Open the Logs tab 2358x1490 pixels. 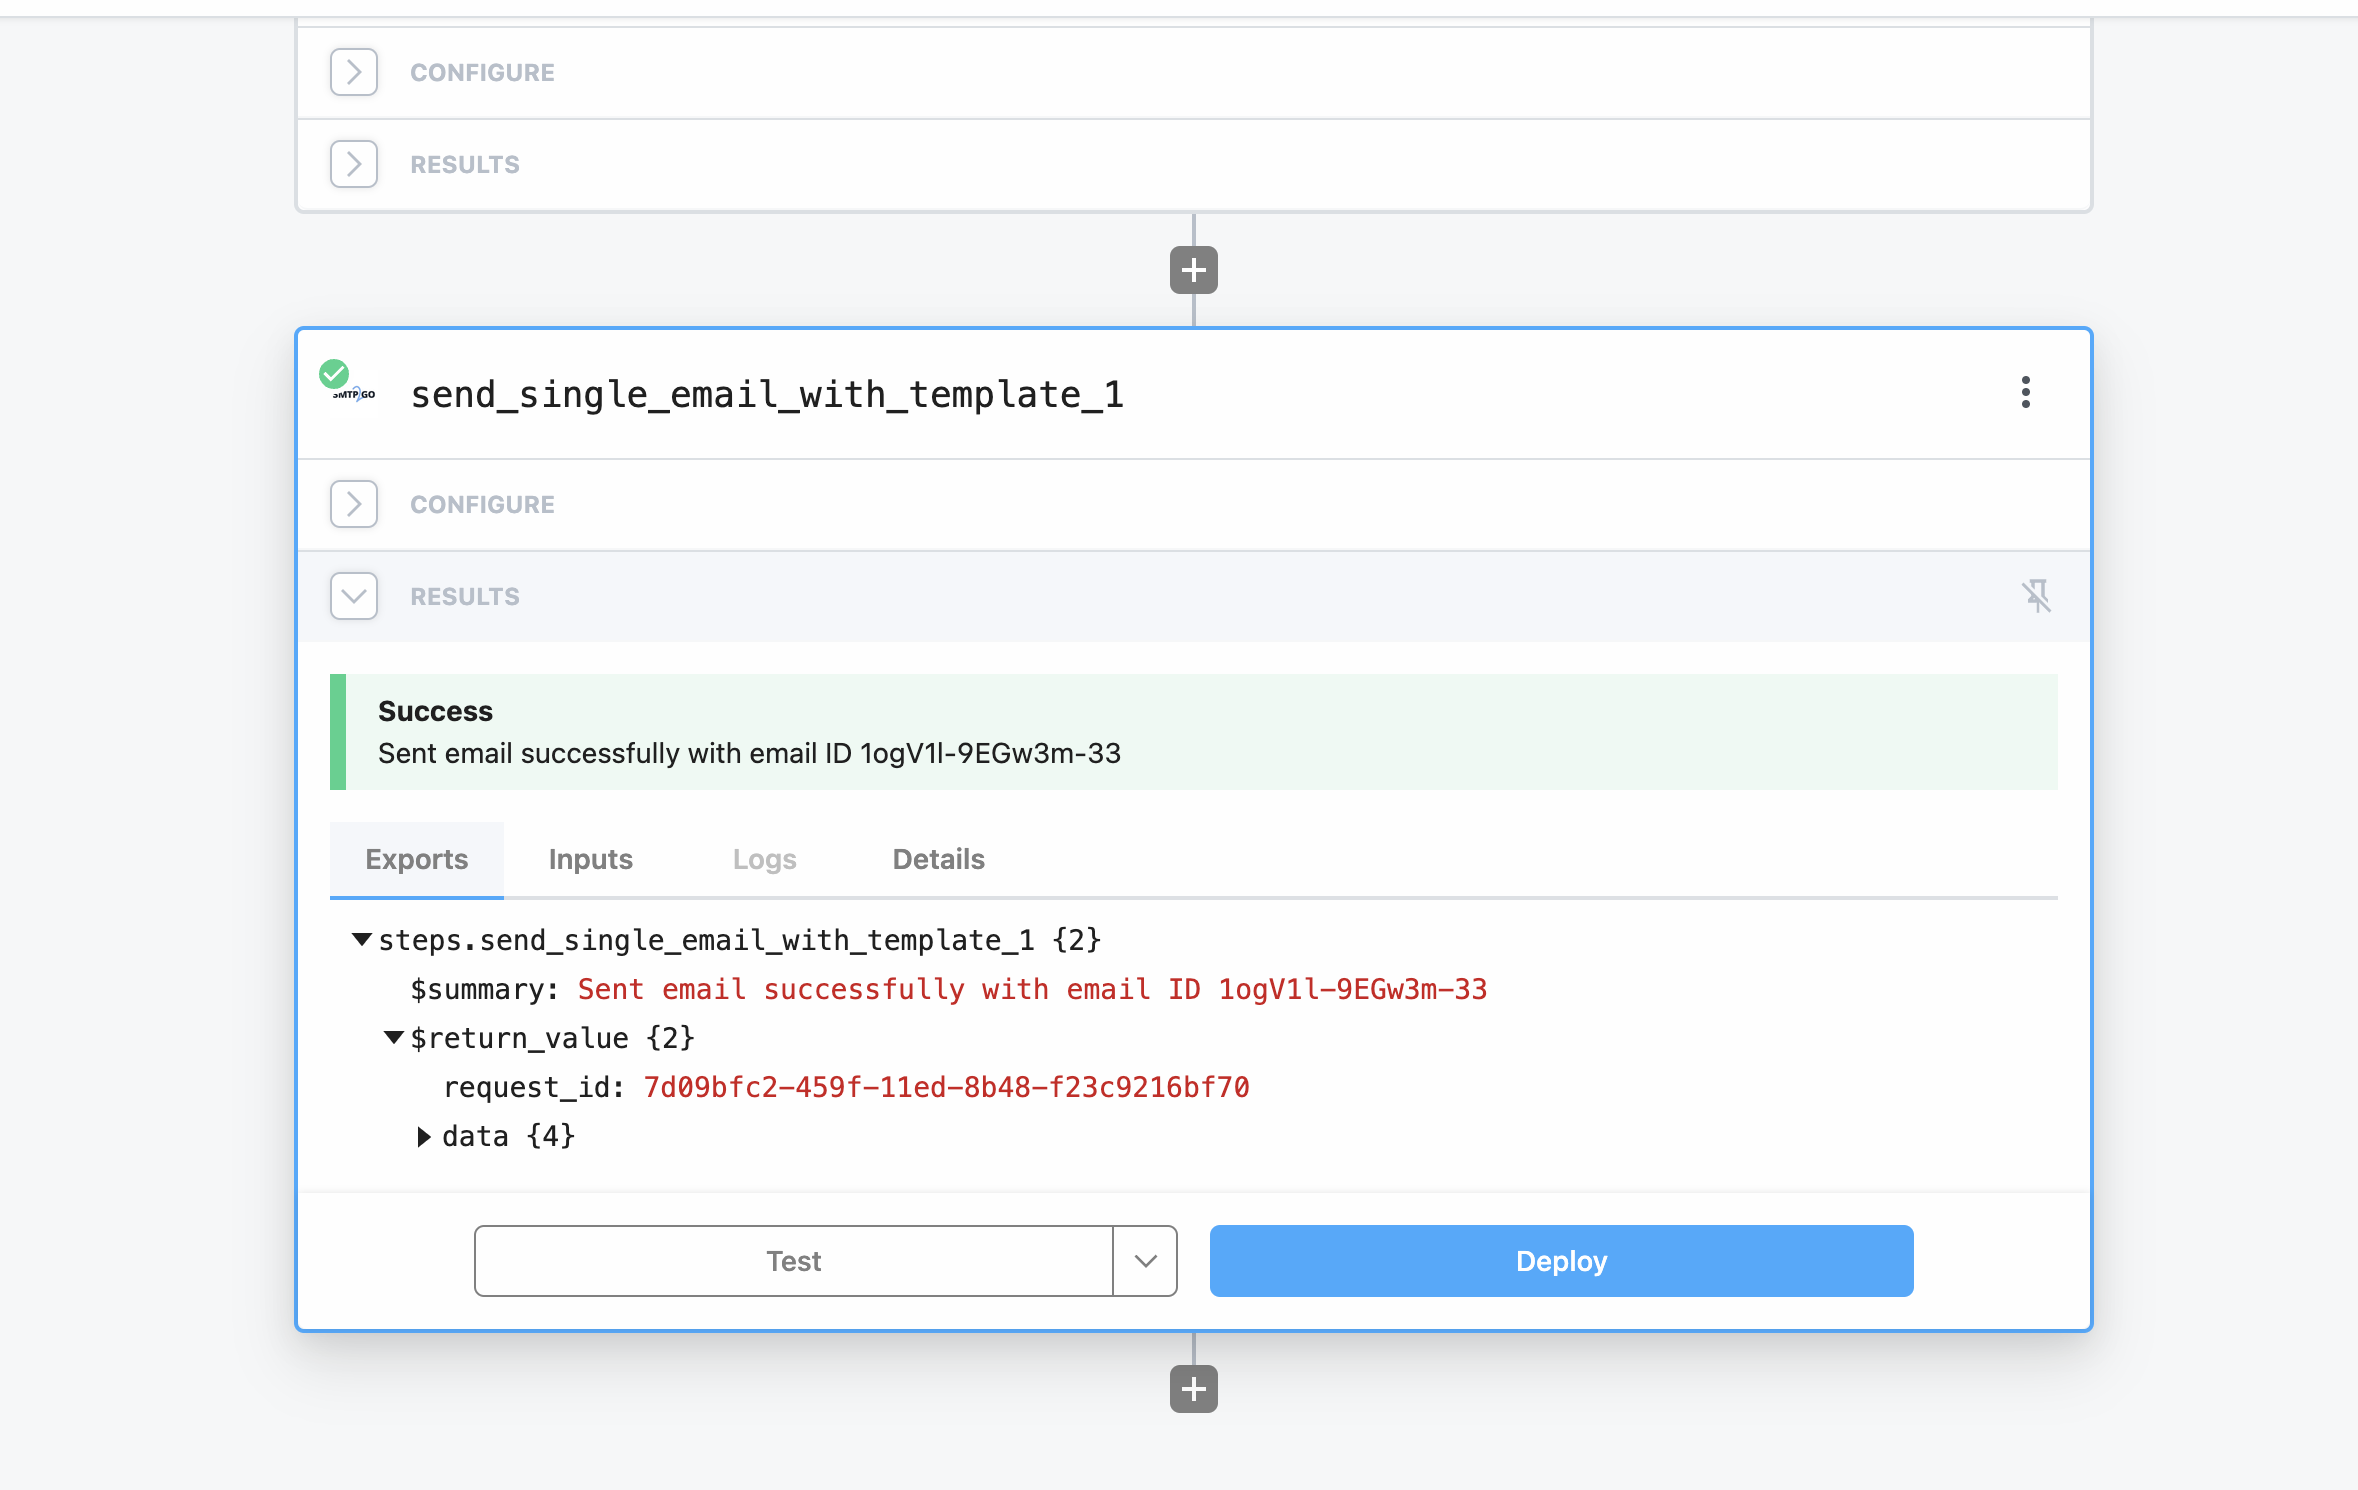(x=764, y=859)
